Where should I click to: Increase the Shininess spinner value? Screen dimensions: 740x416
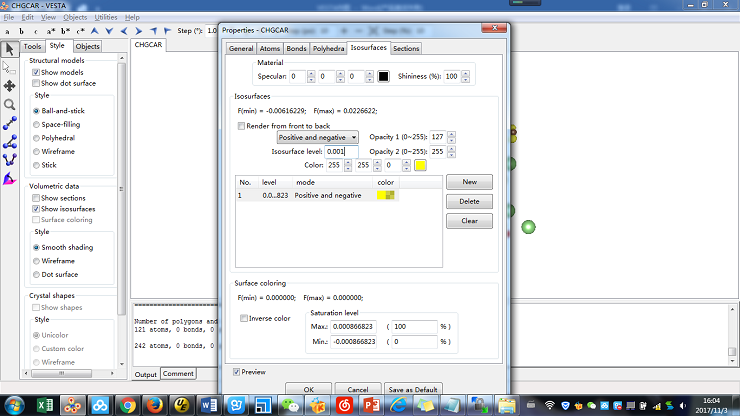[466, 73]
